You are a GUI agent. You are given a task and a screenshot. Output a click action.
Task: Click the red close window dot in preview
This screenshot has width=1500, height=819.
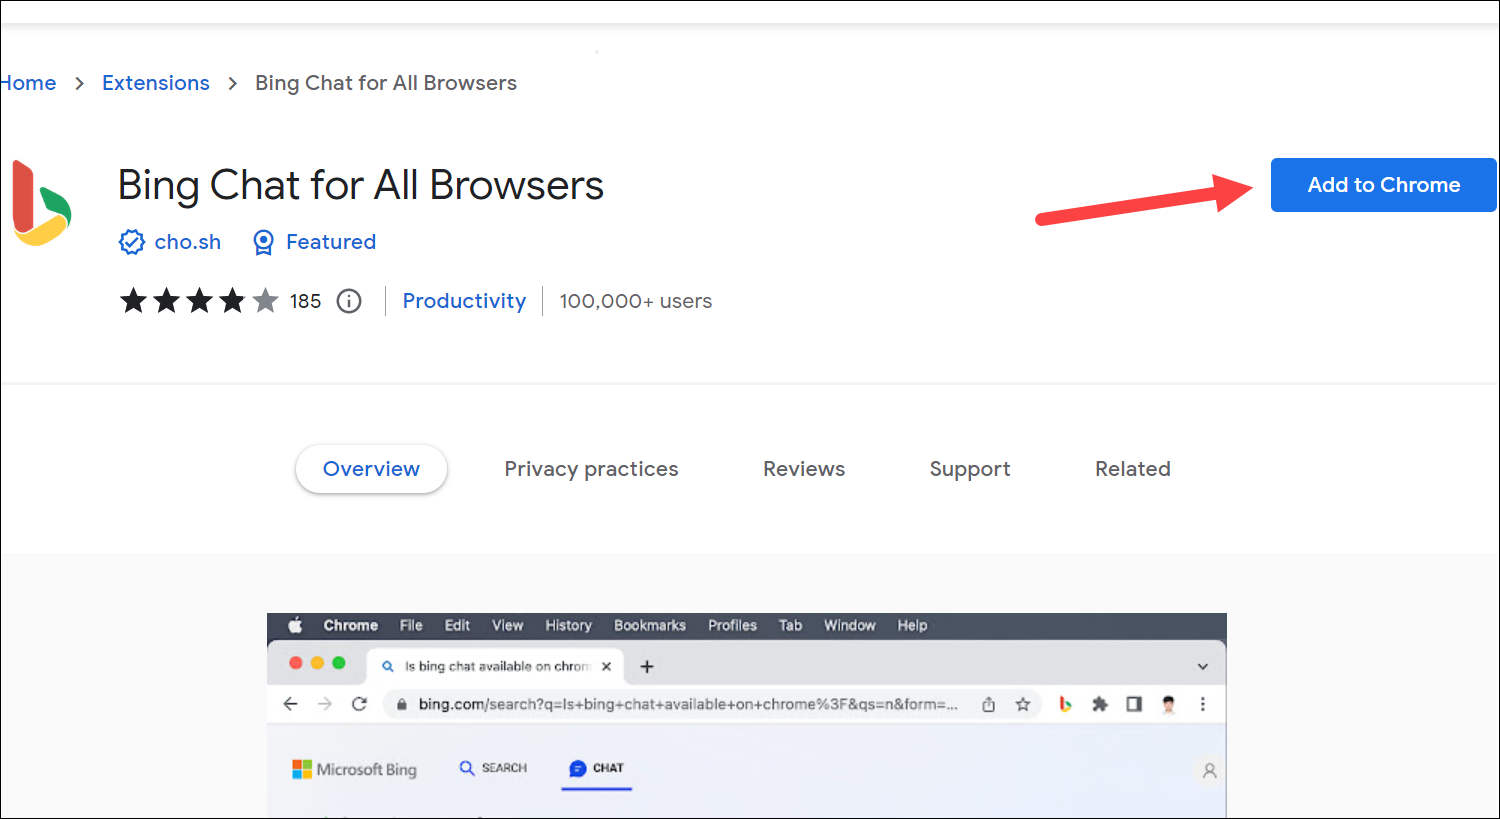295,663
